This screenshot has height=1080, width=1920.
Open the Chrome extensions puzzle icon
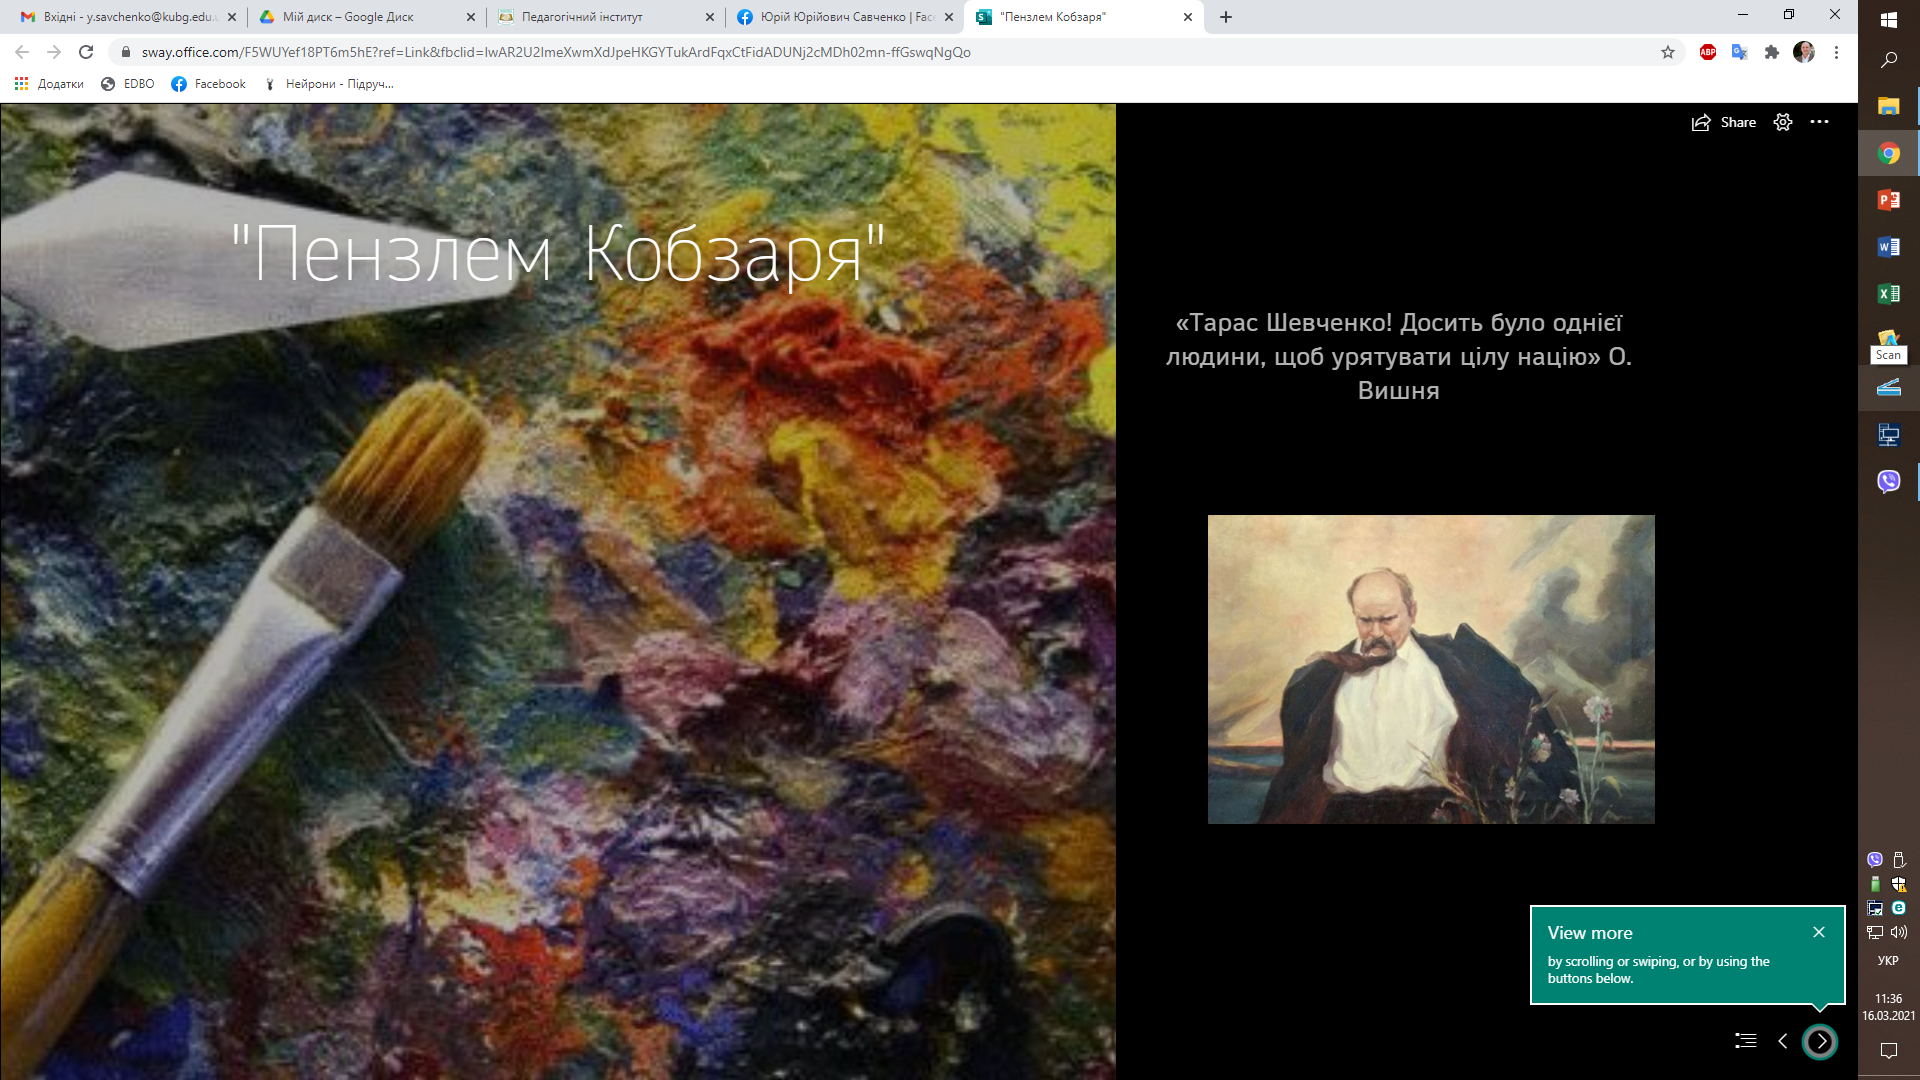(x=1772, y=52)
